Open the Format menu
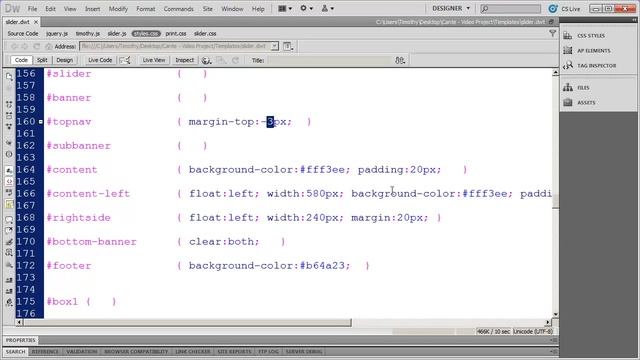 coord(145,9)
